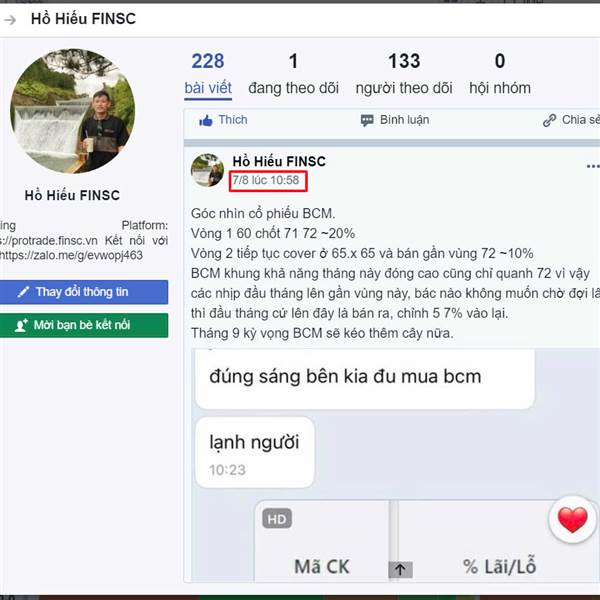This screenshot has height=600, width=600.
Task: Click the up-arrow scroll-to-top icon
Action: pos(400,570)
